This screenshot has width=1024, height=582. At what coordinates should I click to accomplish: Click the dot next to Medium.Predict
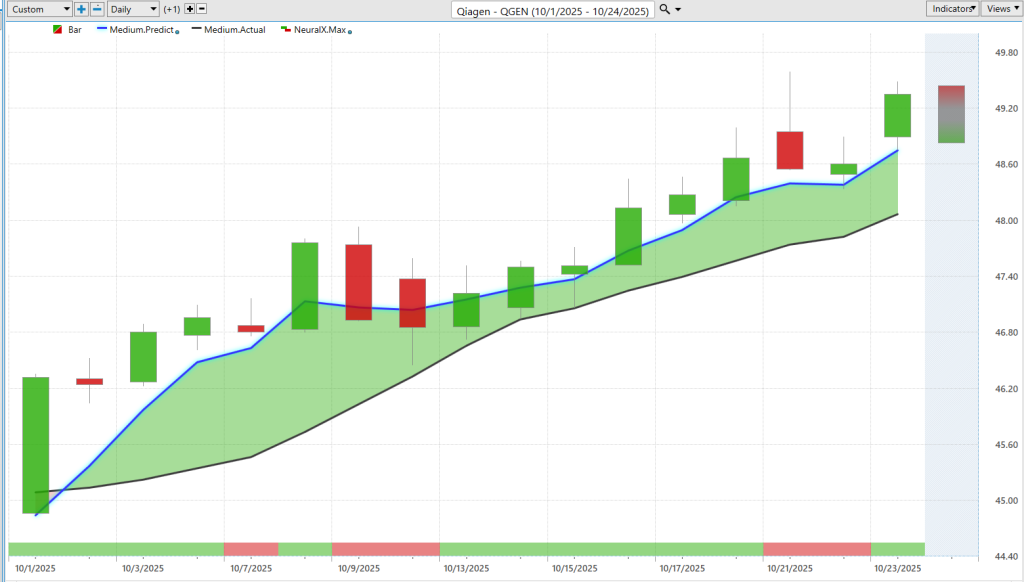[x=178, y=32]
